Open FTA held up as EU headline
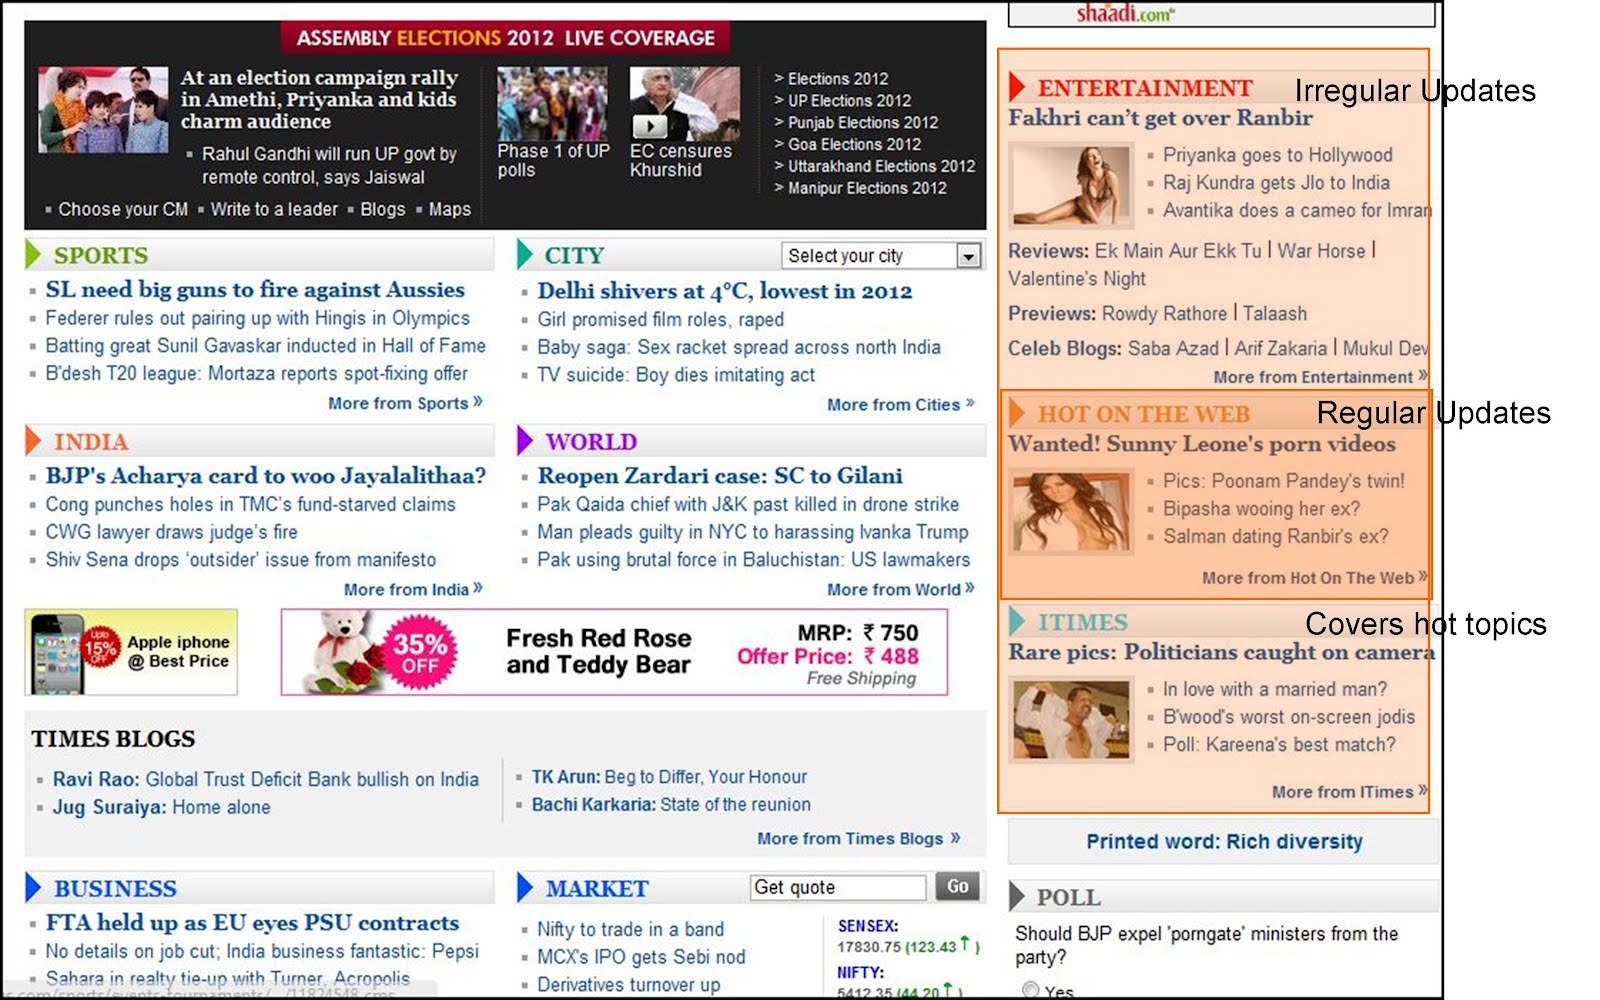 coord(252,922)
